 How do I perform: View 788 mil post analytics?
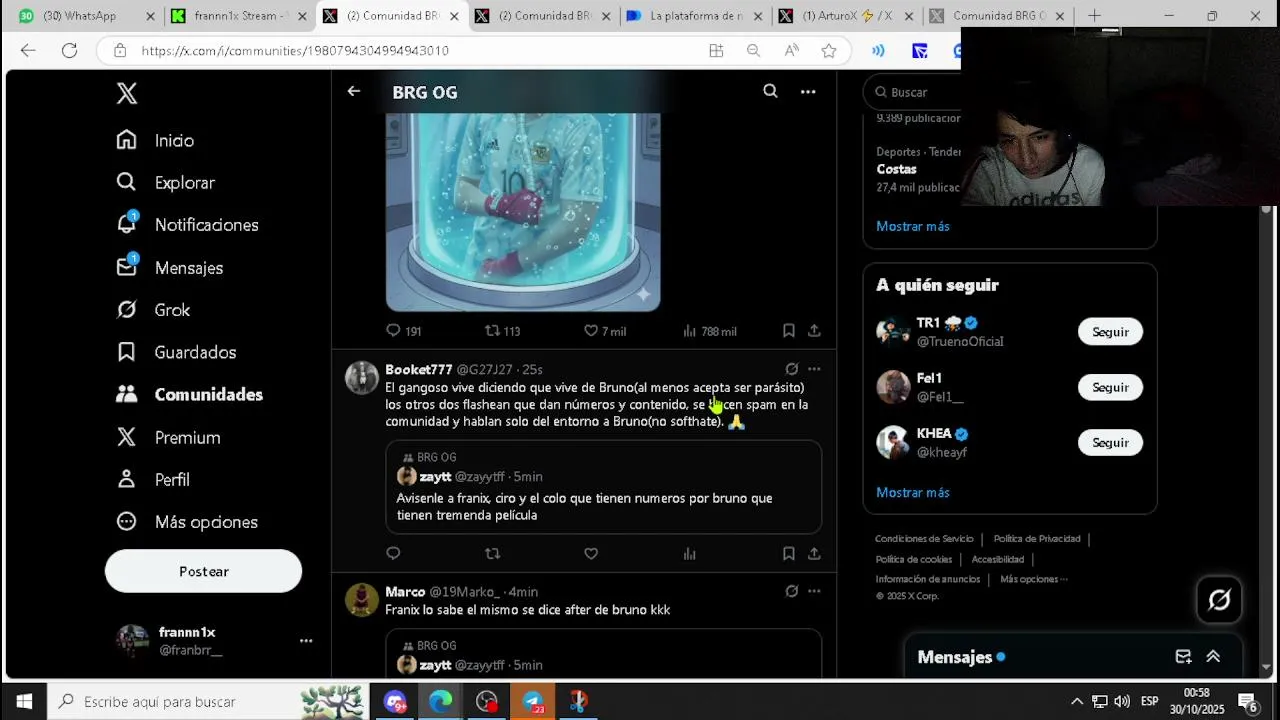709,331
